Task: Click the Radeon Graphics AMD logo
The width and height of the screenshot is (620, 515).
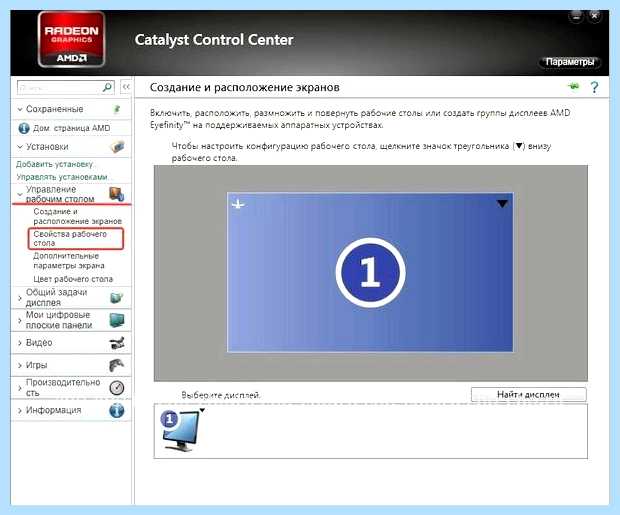Action: 72,39
